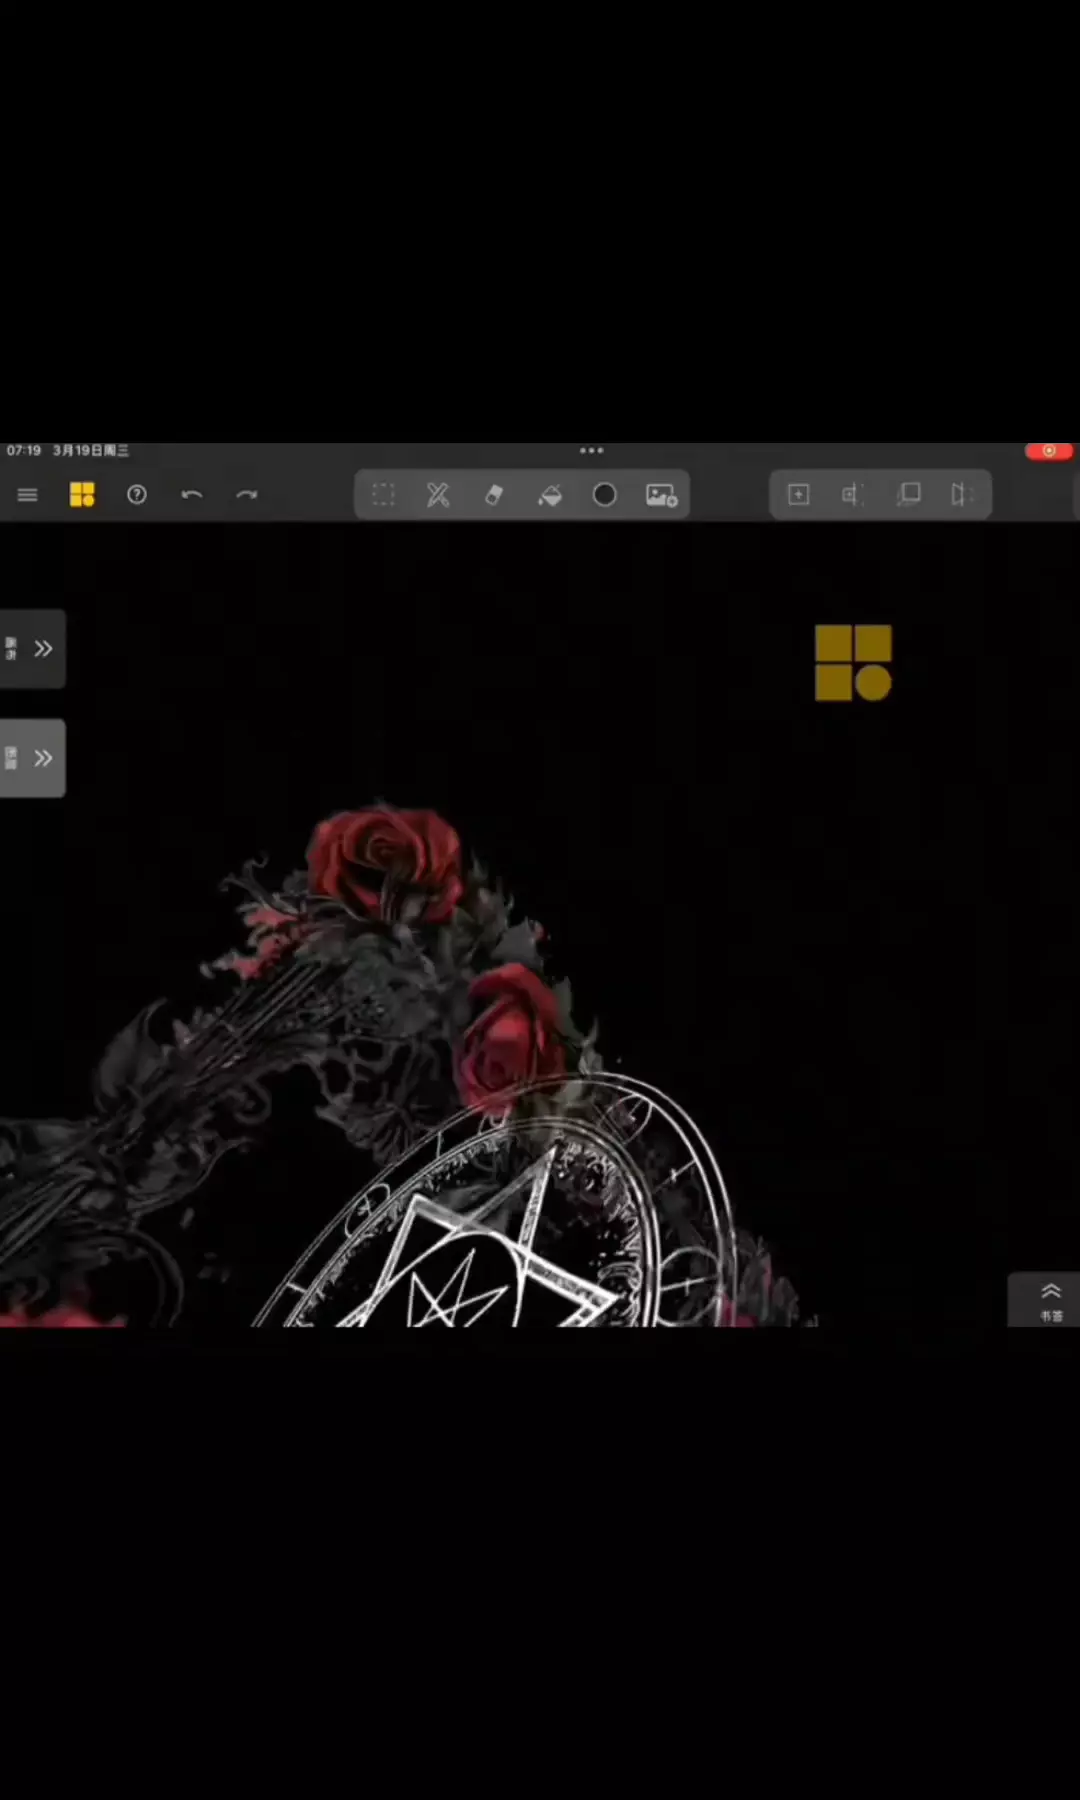Click the yellow blocks app logo in toolbar
Screen dimensions: 1080x1800
82,495
